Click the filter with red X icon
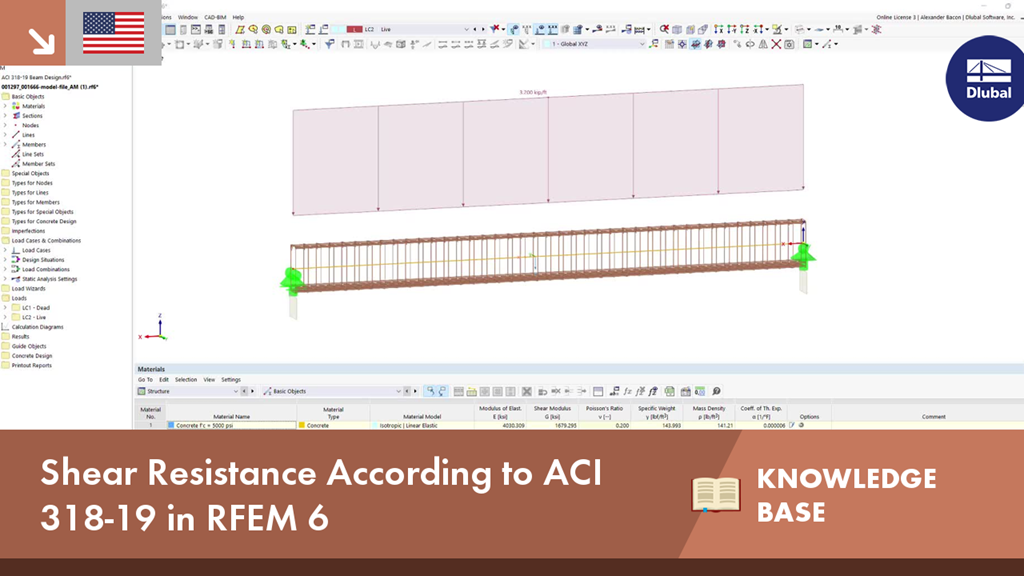 point(495,29)
